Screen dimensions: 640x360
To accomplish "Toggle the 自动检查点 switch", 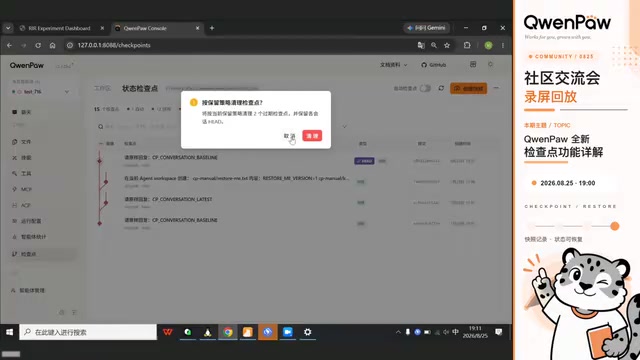I will click(425, 88).
